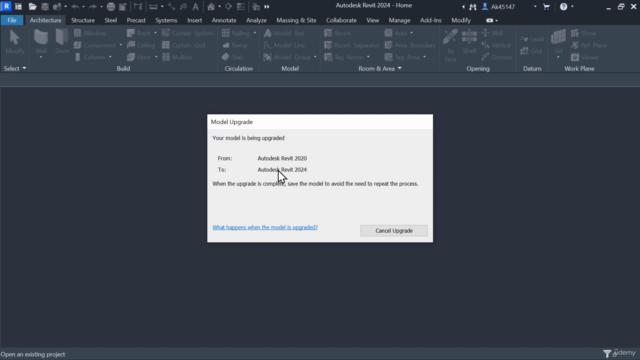Open the shopping cart icon in title bar

(547, 7)
